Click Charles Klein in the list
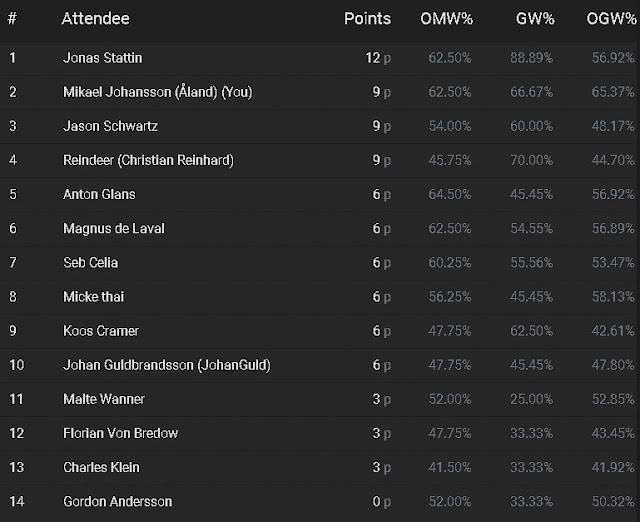The image size is (640, 522). click(x=101, y=467)
